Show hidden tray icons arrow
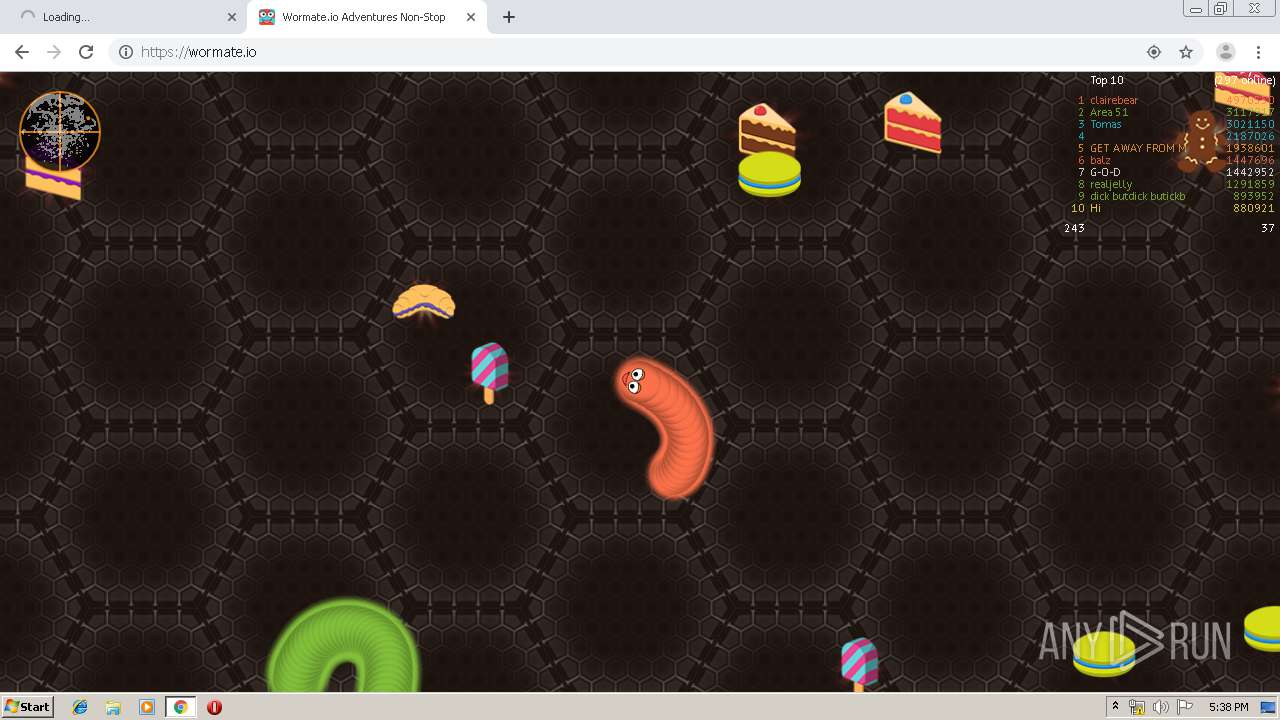The image size is (1280, 720). (x=1115, y=707)
